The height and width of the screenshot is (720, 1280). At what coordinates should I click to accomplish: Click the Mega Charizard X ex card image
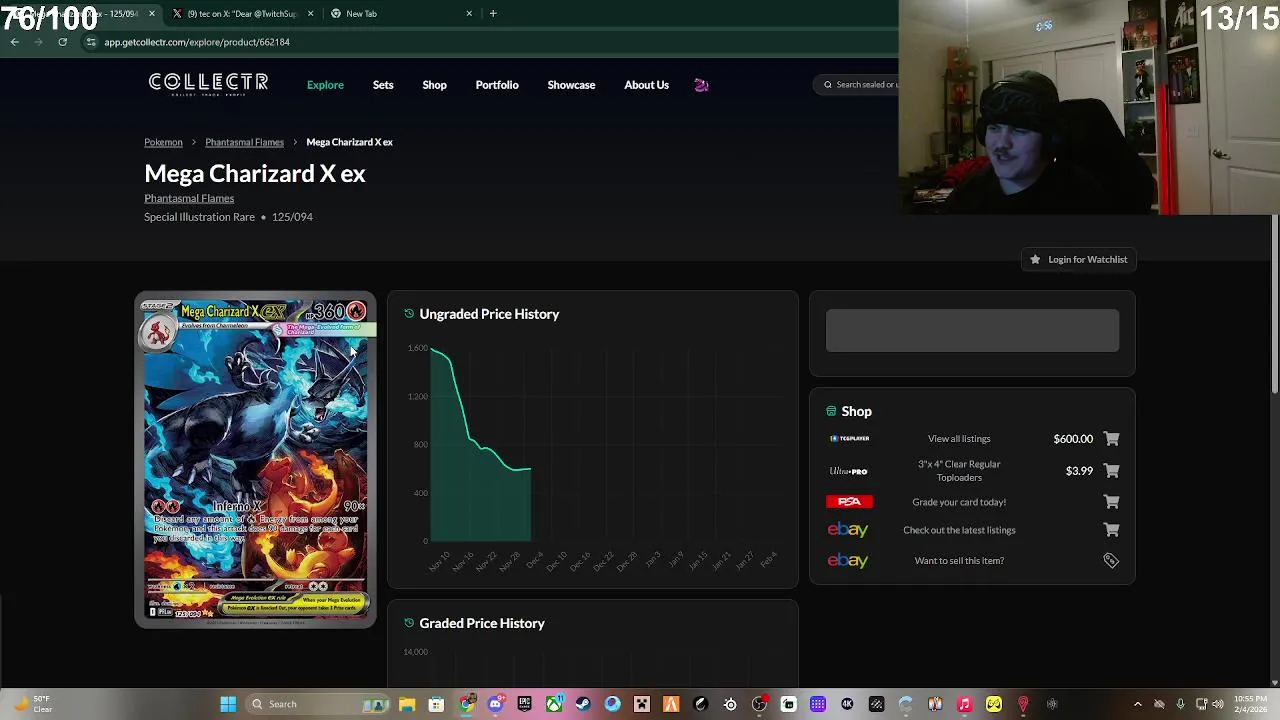[x=255, y=460]
